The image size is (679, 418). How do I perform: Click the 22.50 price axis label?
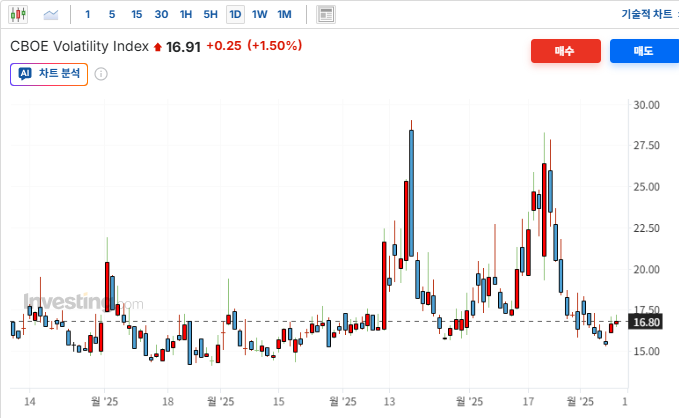(647, 228)
